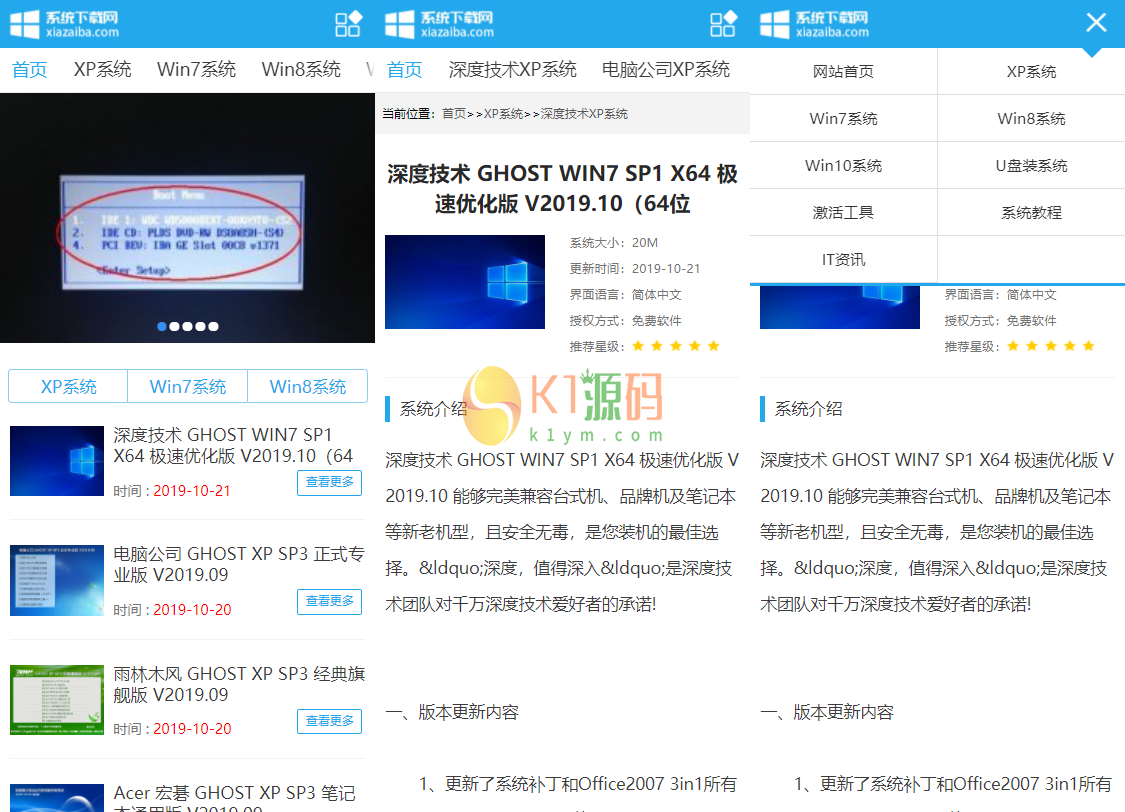1125x812 pixels.
Task: Open 深度技术 GHOST WIN7 SP1 X64 list title
Action: (x=233, y=445)
